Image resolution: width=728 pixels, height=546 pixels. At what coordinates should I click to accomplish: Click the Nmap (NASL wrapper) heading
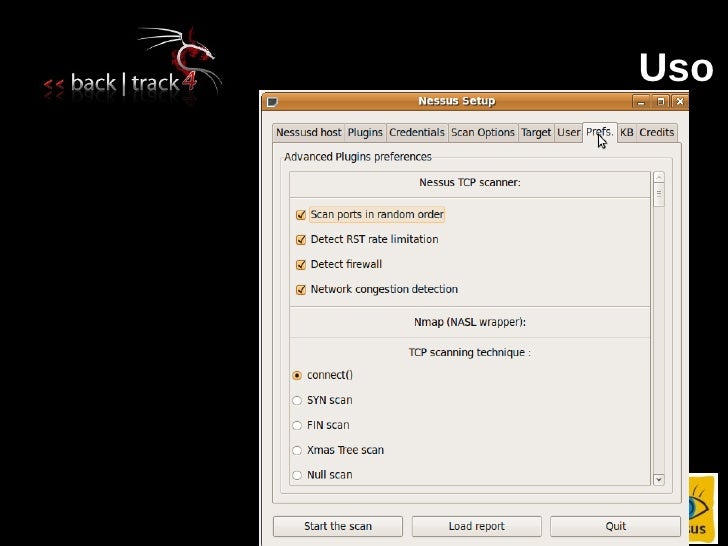coord(469,322)
